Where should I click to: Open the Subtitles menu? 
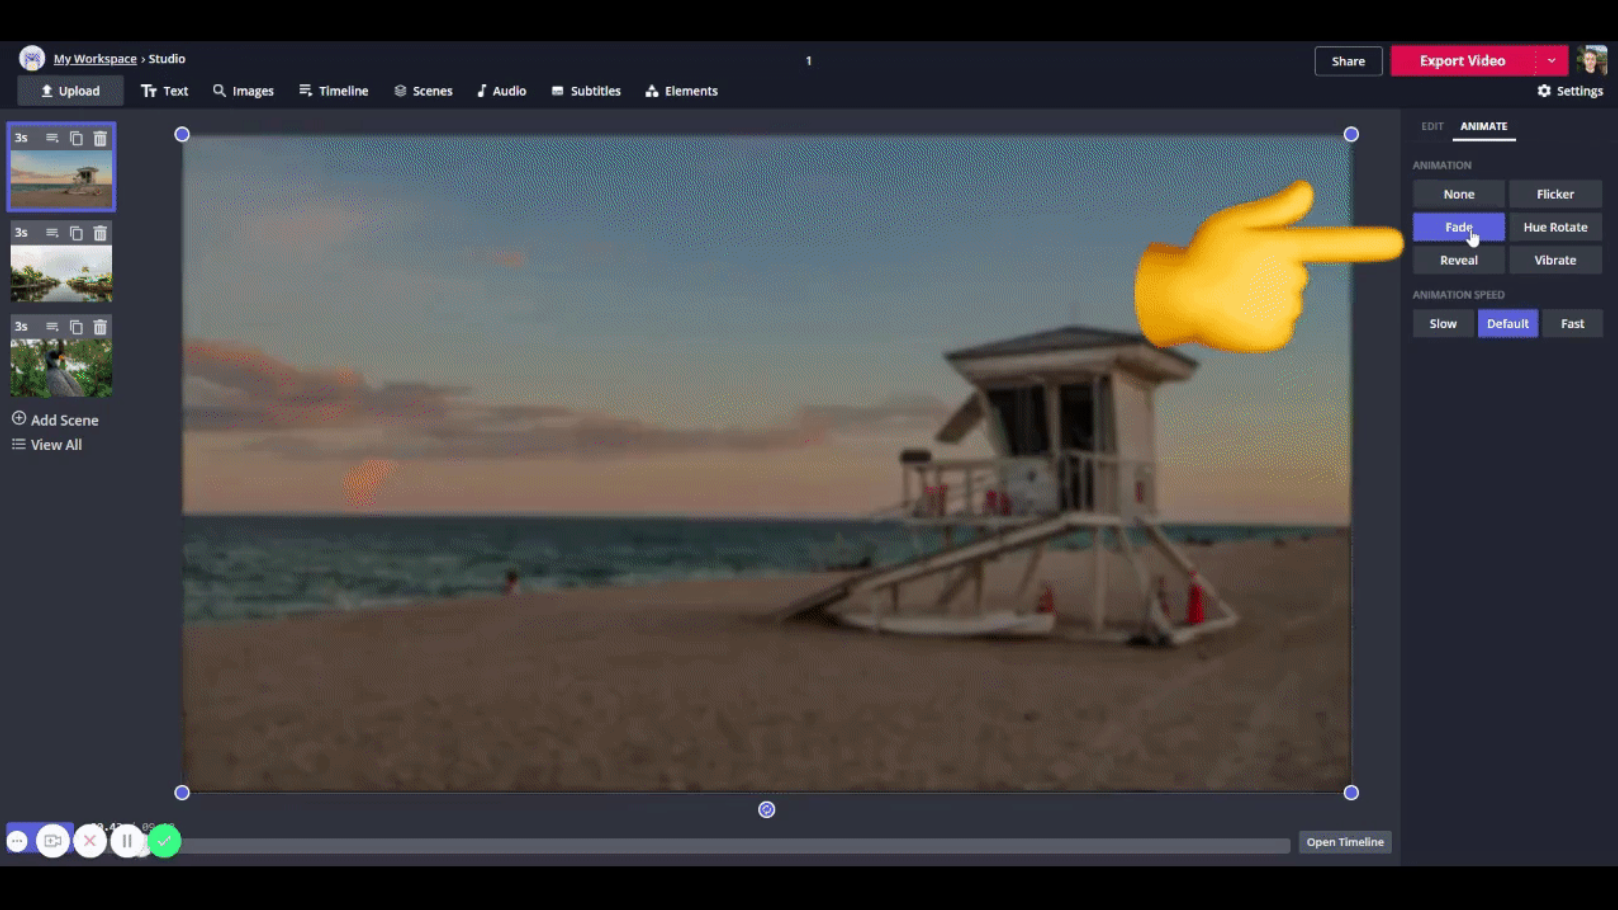click(x=586, y=91)
